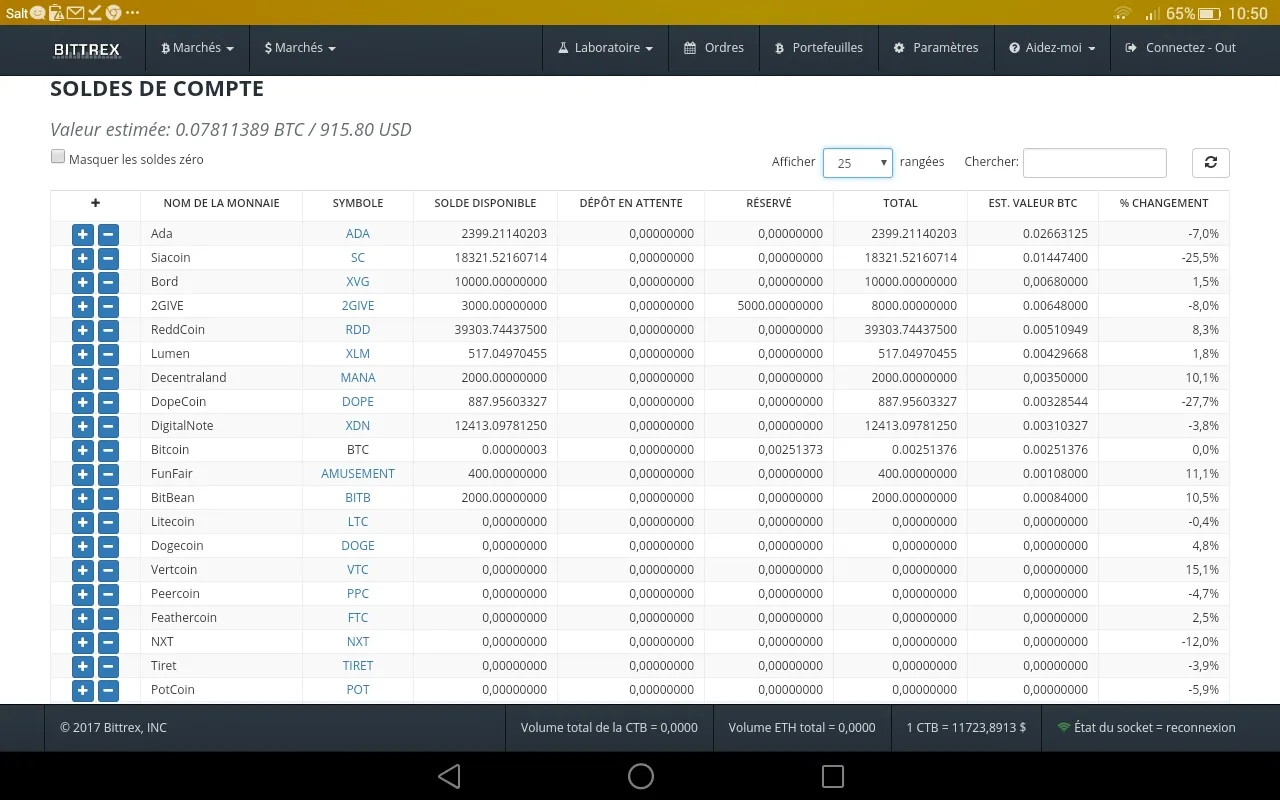Open the Paramètres page
This screenshot has height=800, width=1280.
coord(936,48)
